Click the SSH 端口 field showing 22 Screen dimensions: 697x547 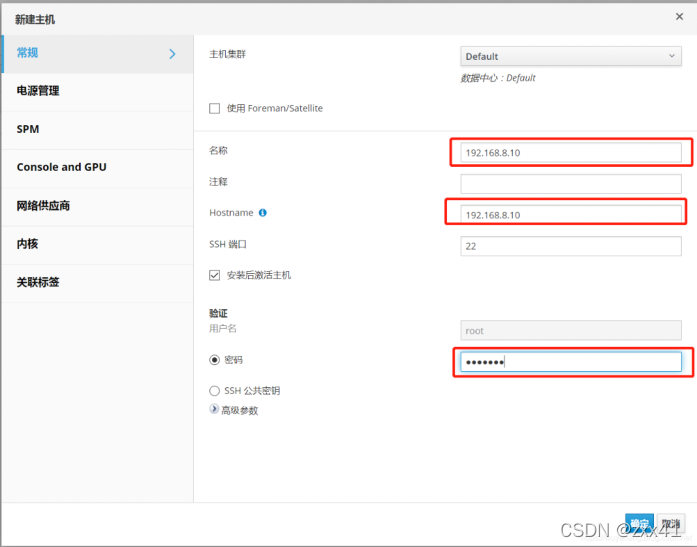click(571, 246)
